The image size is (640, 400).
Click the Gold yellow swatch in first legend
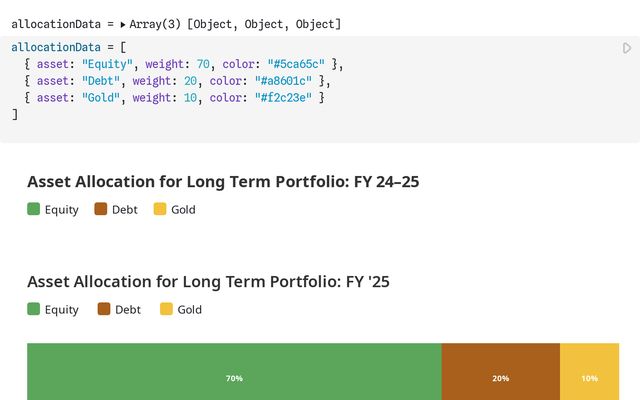coord(160,209)
